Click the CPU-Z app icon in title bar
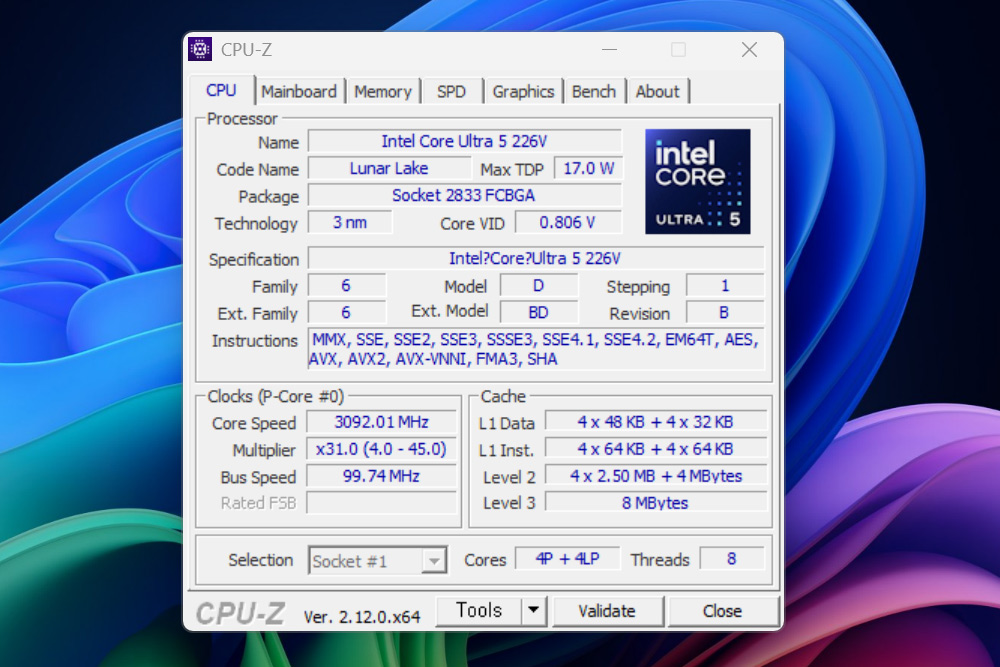Image resolution: width=1000 pixels, height=667 pixels. [x=200, y=50]
